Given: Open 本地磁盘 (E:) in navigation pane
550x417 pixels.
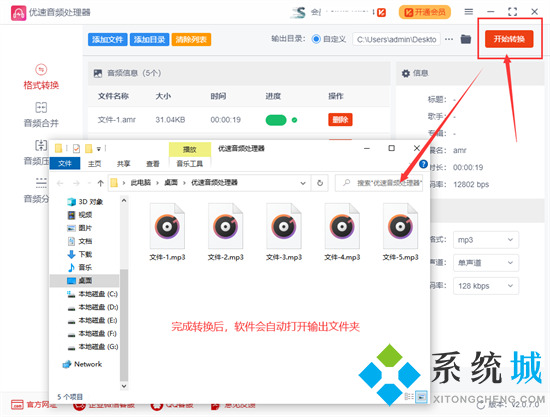Looking at the screenshot, I should click(93, 320).
